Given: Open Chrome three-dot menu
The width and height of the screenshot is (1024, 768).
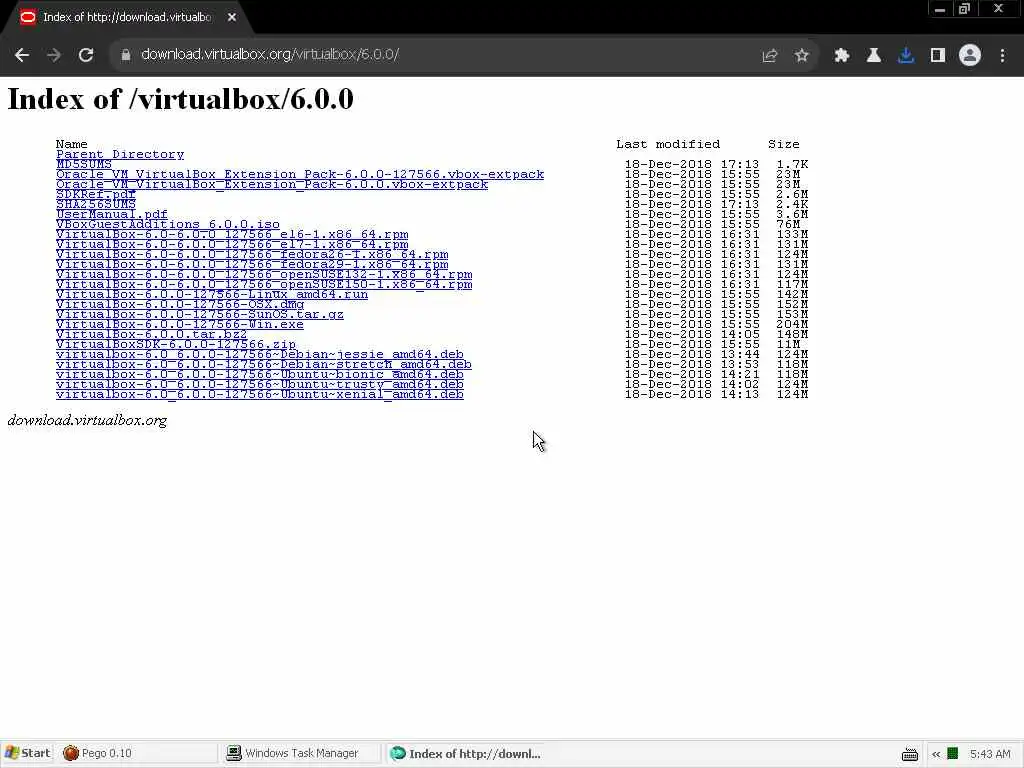Looking at the screenshot, I should click(1002, 56).
